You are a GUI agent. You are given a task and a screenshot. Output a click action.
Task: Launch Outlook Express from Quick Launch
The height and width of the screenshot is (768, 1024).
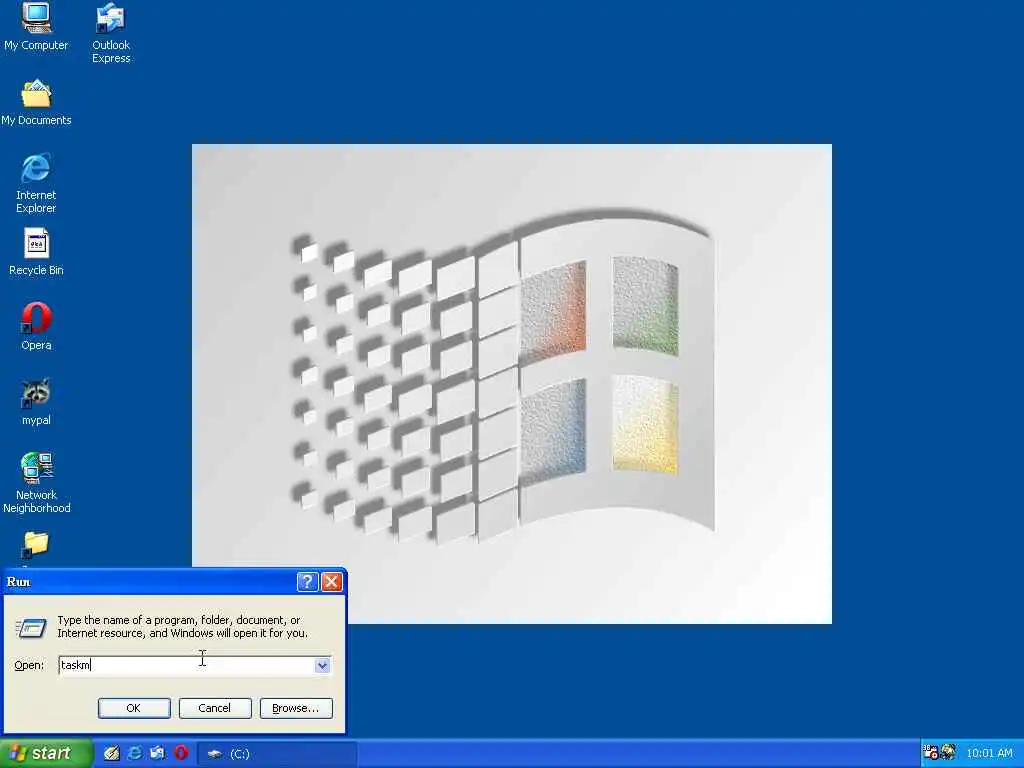[157, 753]
